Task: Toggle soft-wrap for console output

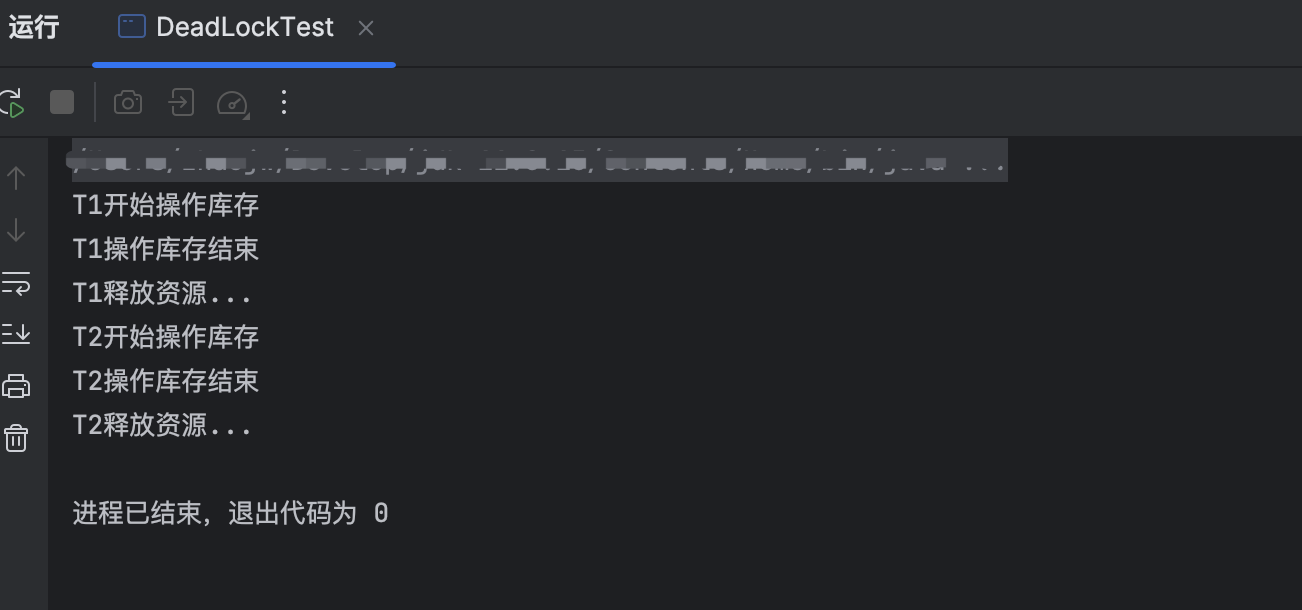Action: [x=16, y=282]
